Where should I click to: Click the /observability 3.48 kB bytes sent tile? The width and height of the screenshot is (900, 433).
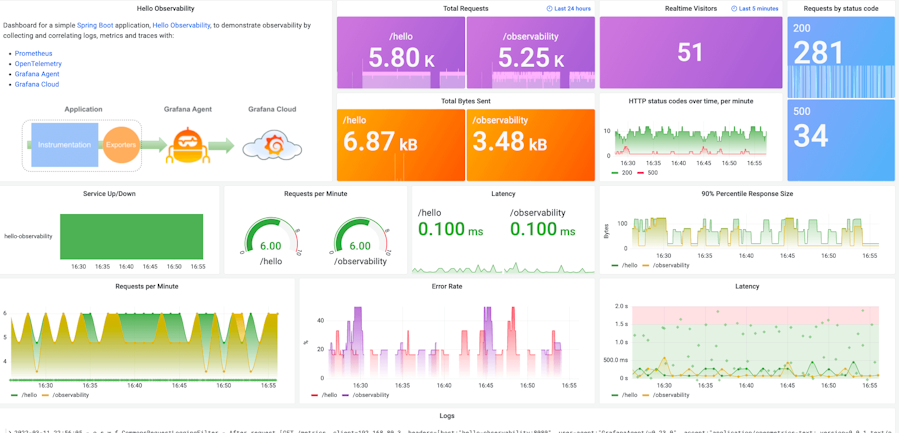tap(530, 145)
